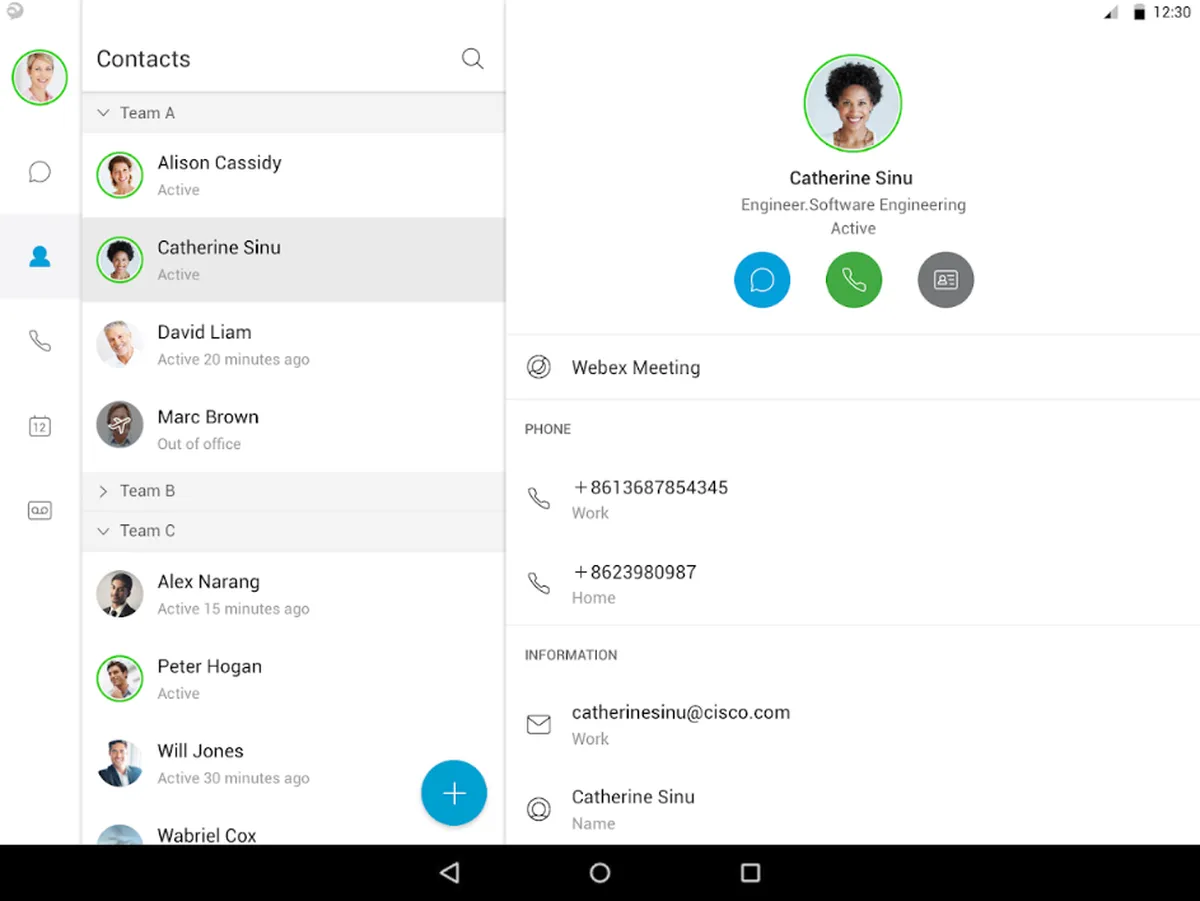Open my profile avatar at top left
This screenshot has height=901, width=1200.
coord(40,78)
